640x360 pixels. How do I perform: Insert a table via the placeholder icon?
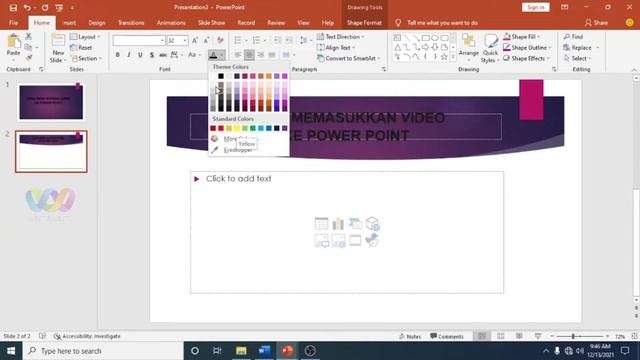point(321,224)
